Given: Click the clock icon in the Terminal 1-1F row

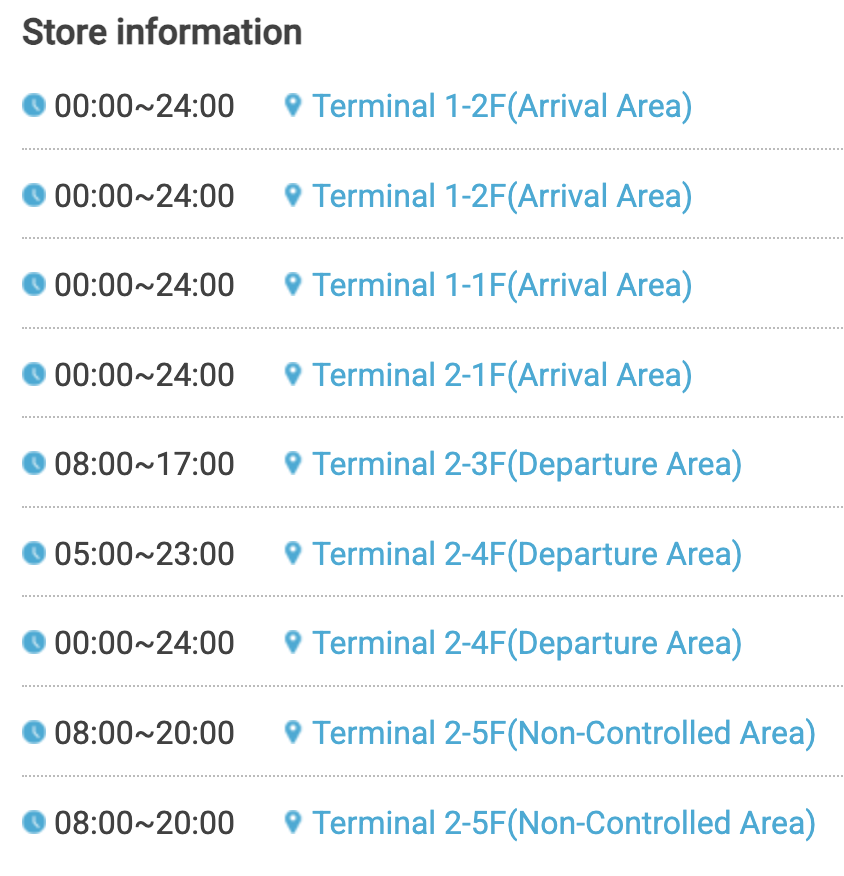Looking at the screenshot, I should tap(34, 285).
